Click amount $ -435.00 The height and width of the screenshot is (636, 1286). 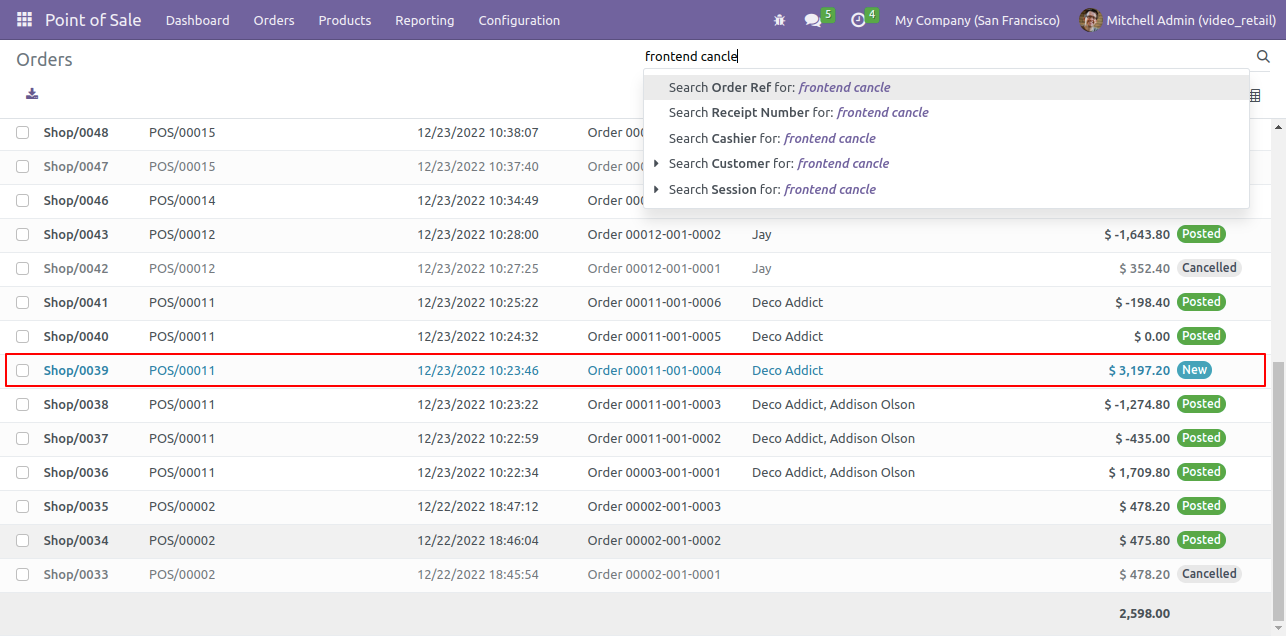(1142, 439)
